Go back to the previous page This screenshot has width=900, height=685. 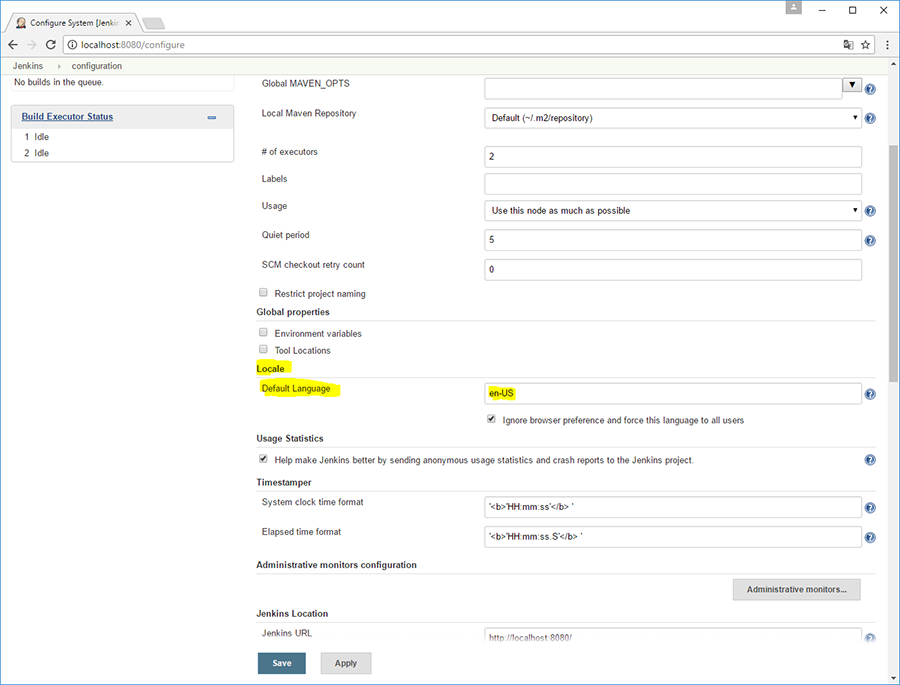pos(13,45)
